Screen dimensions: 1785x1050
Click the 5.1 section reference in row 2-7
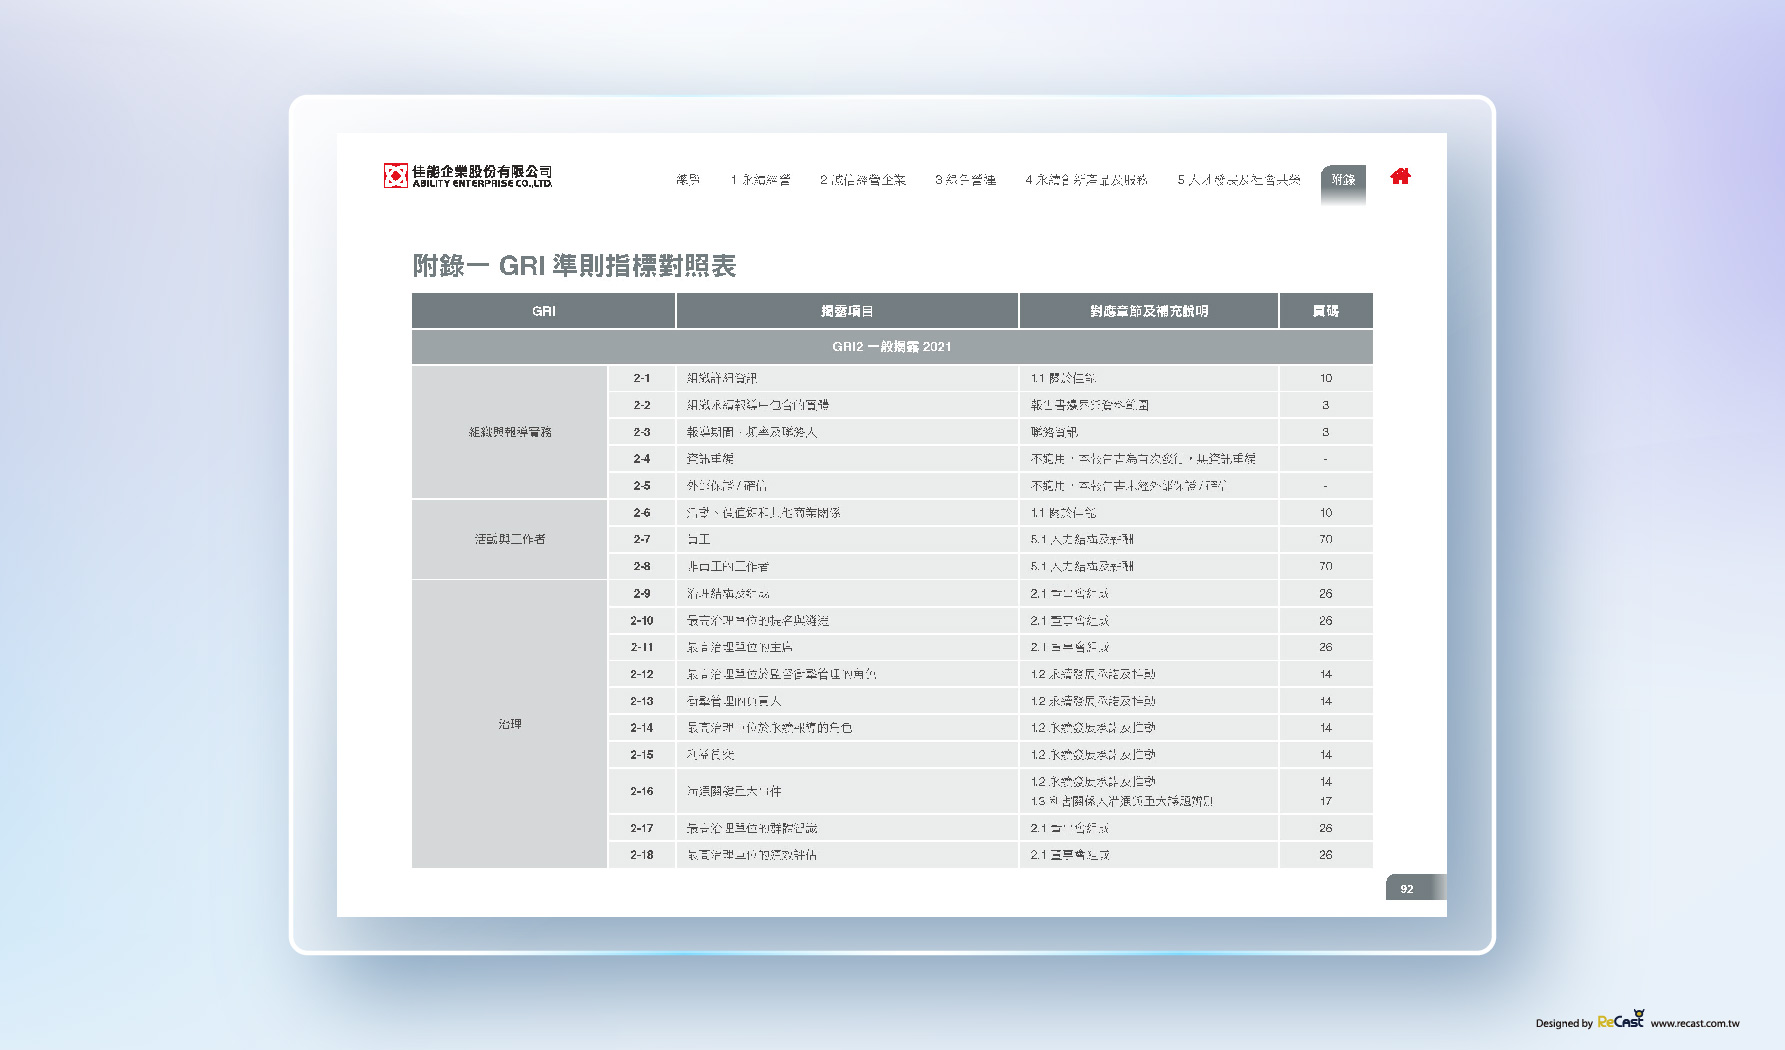(1082, 539)
